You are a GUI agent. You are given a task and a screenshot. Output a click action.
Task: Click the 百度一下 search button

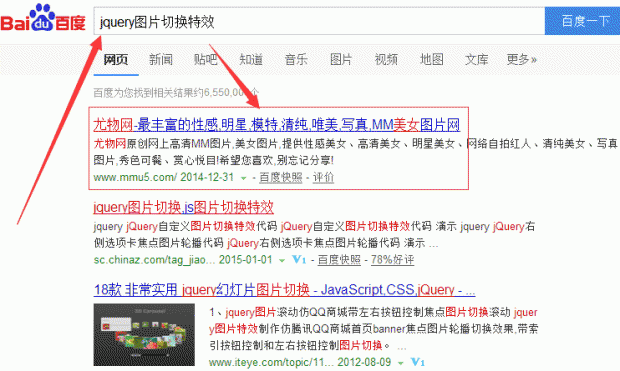point(582,21)
